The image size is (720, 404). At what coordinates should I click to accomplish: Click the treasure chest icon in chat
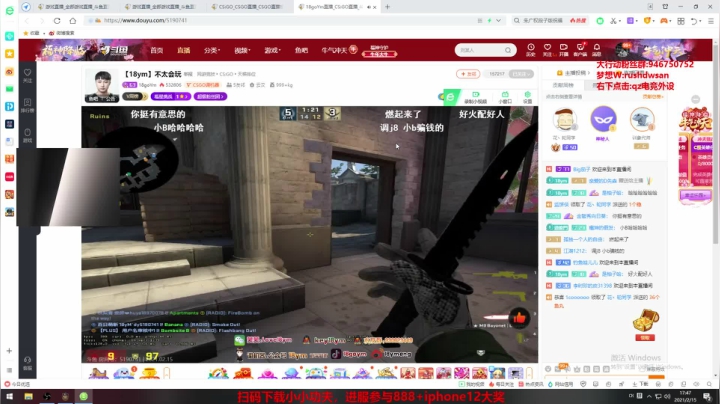pos(645,320)
